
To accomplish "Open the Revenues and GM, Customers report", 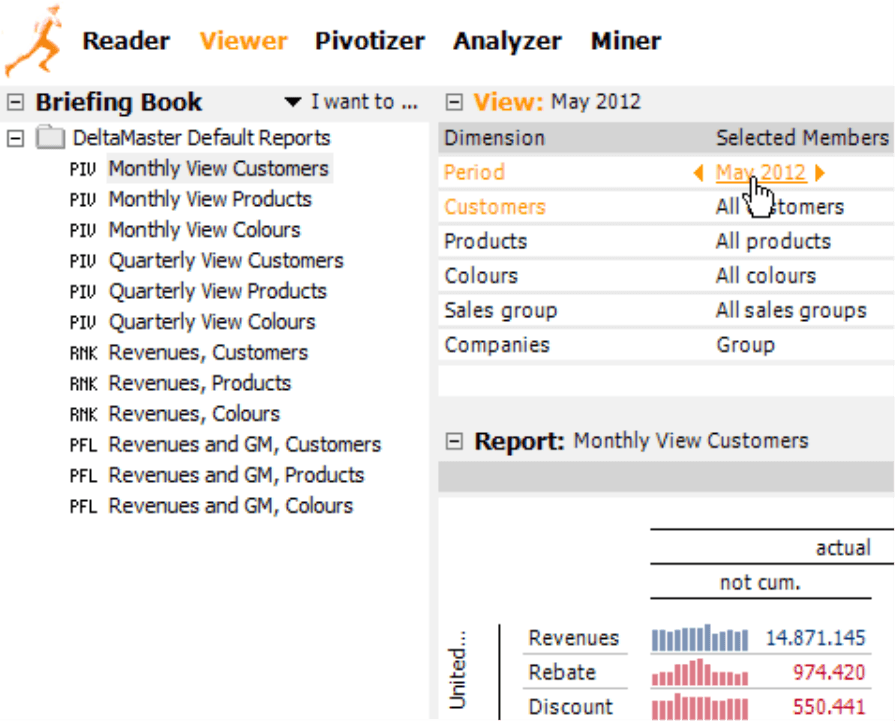I will point(245,445).
